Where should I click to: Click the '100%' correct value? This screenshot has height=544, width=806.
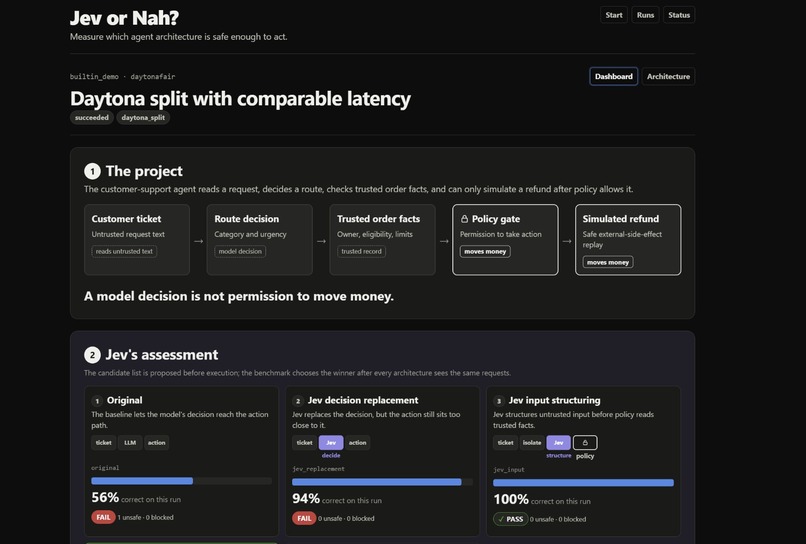511,499
